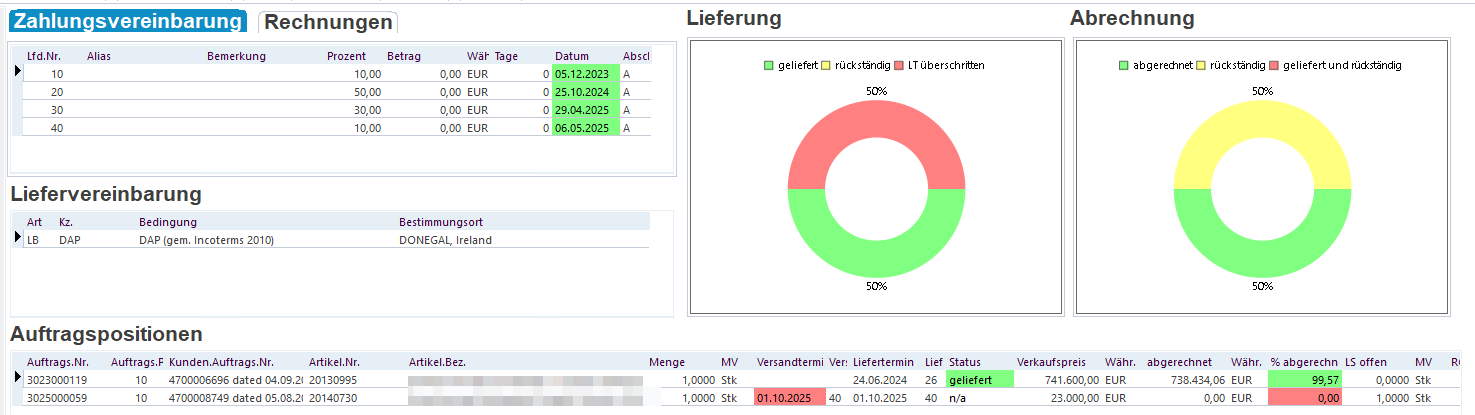Click red 'geliefert und rückständig' legend swatch

coord(1273,65)
